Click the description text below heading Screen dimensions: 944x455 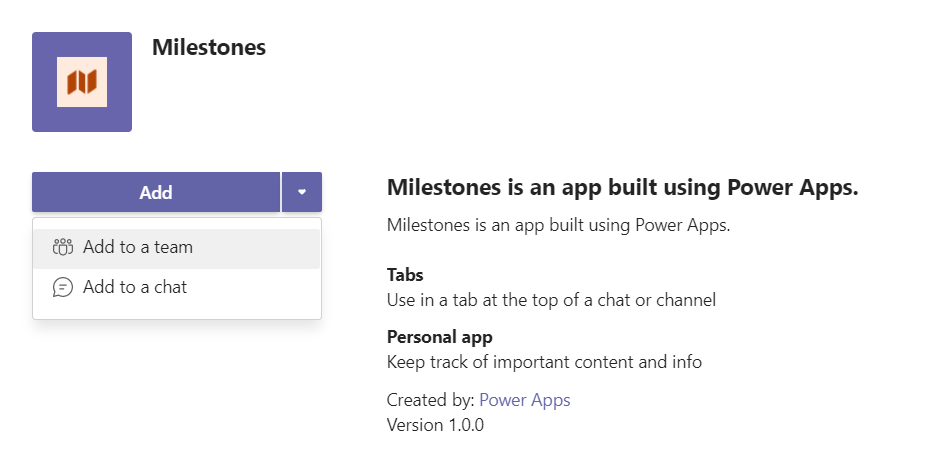558,224
